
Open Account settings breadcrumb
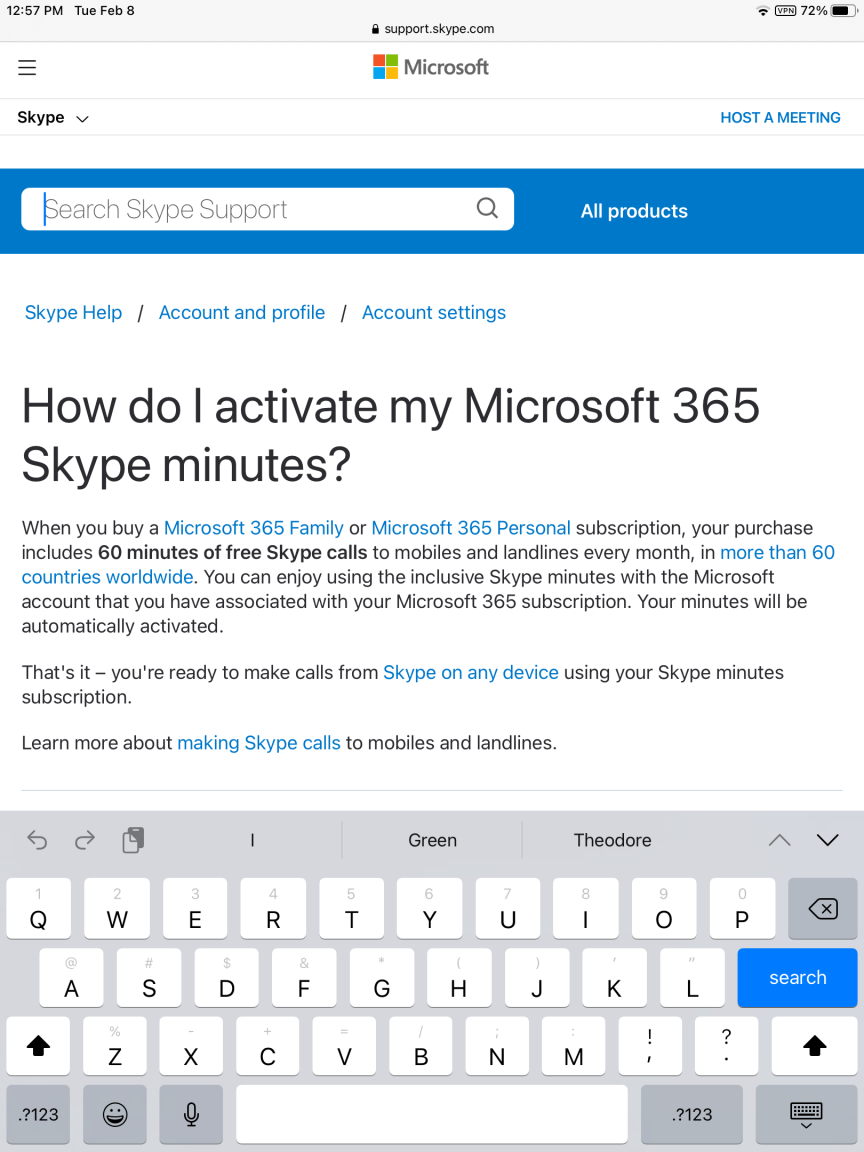pyautogui.click(x=434, y=312)
